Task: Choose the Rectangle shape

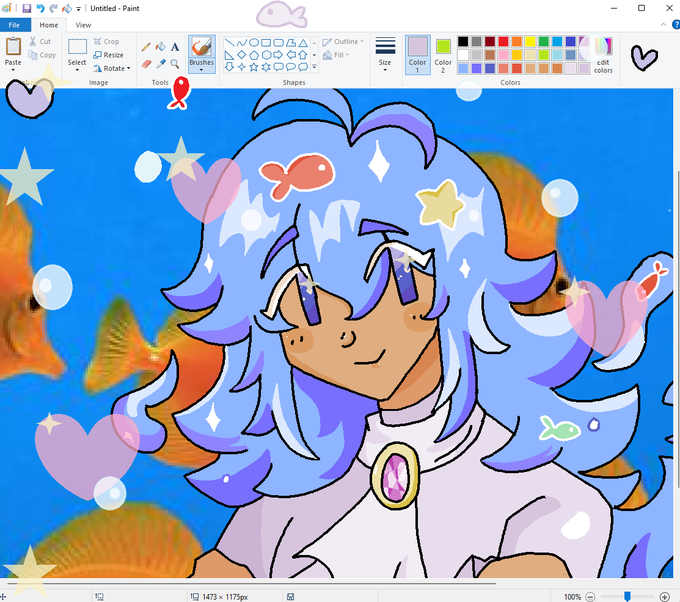Action: [266, 43]
